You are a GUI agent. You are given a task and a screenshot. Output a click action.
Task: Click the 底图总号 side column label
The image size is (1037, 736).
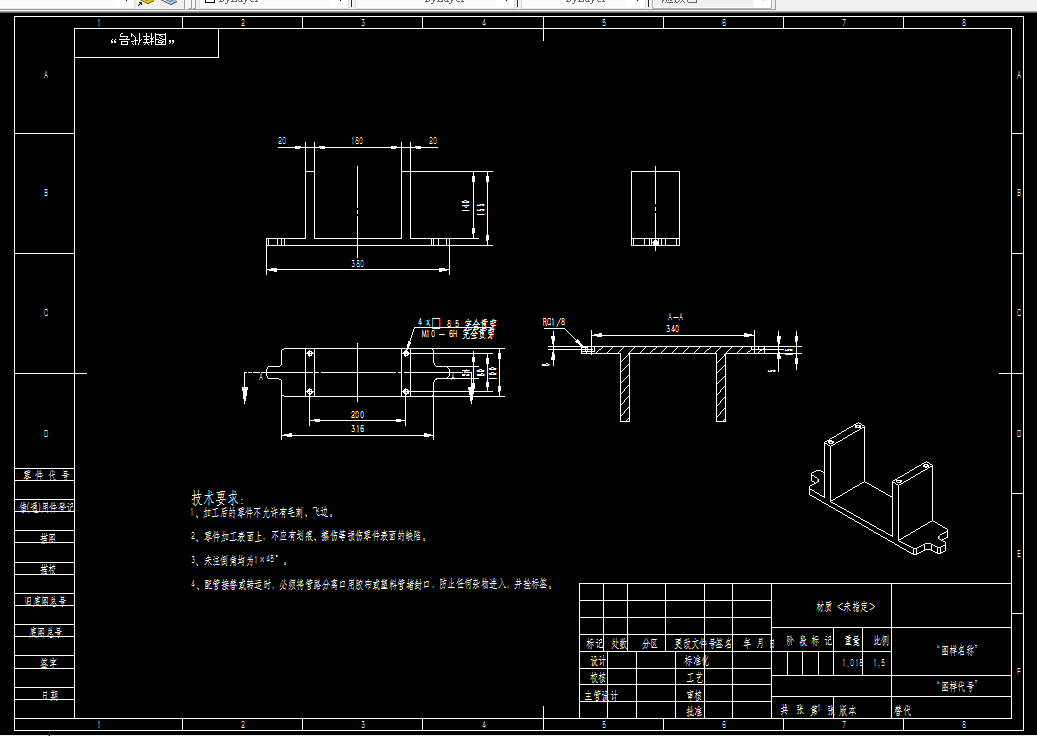(x=46, y=632)
